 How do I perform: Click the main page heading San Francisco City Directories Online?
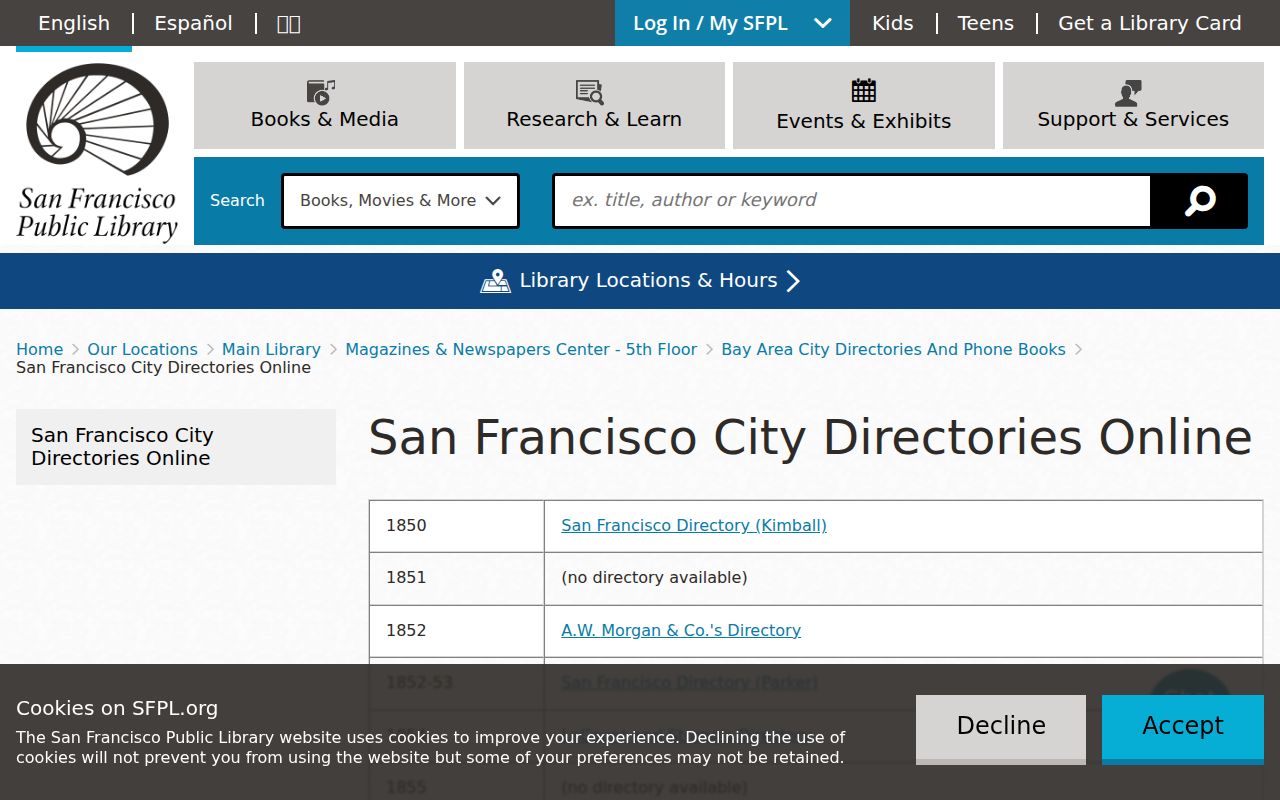click(x=810, y=437)
